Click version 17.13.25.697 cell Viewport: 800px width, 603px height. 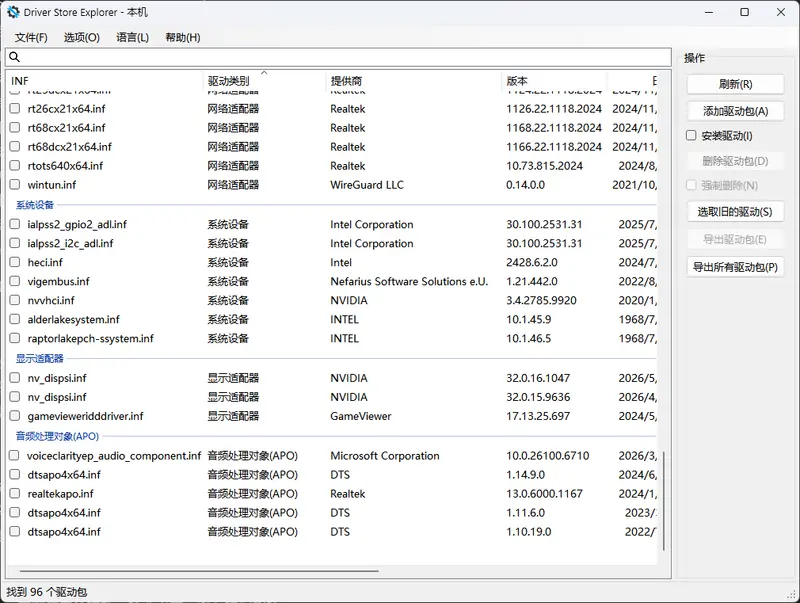click(x=538, y=416)
